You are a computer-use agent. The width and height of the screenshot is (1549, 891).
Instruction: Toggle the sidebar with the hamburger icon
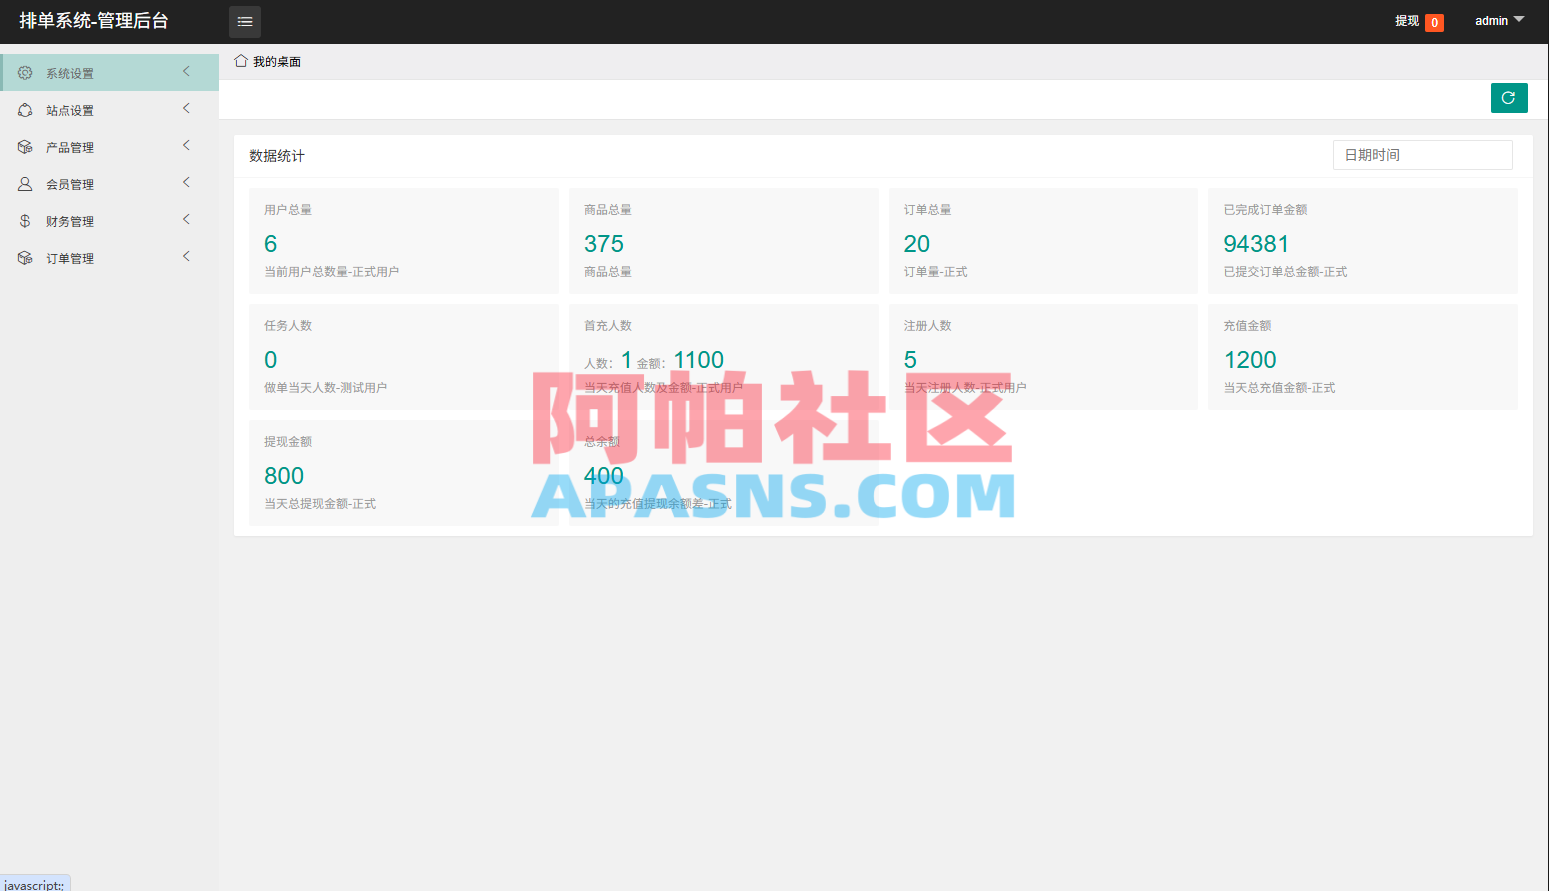245,21
